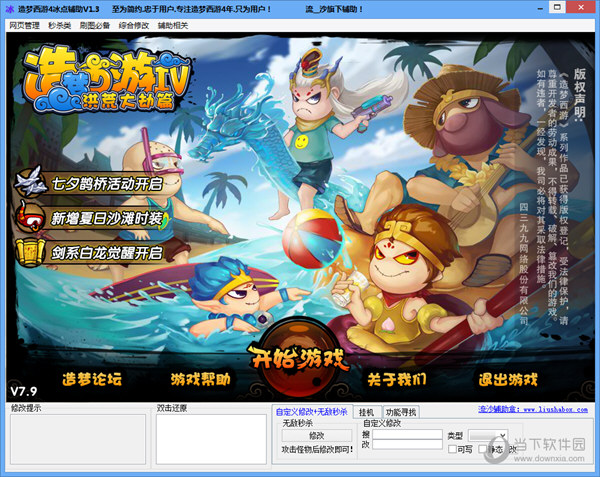Enable the 可写 checkbox
Image resolution: width=600 pixels, height=477 pixels.
452,449
